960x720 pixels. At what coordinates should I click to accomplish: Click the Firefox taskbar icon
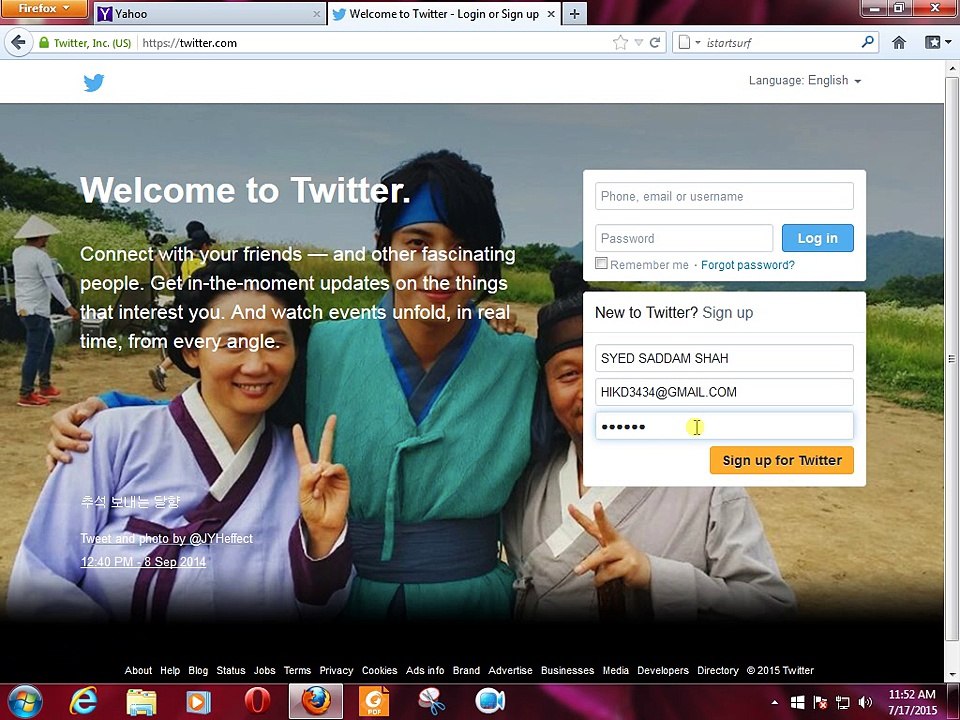coord(316,702)
